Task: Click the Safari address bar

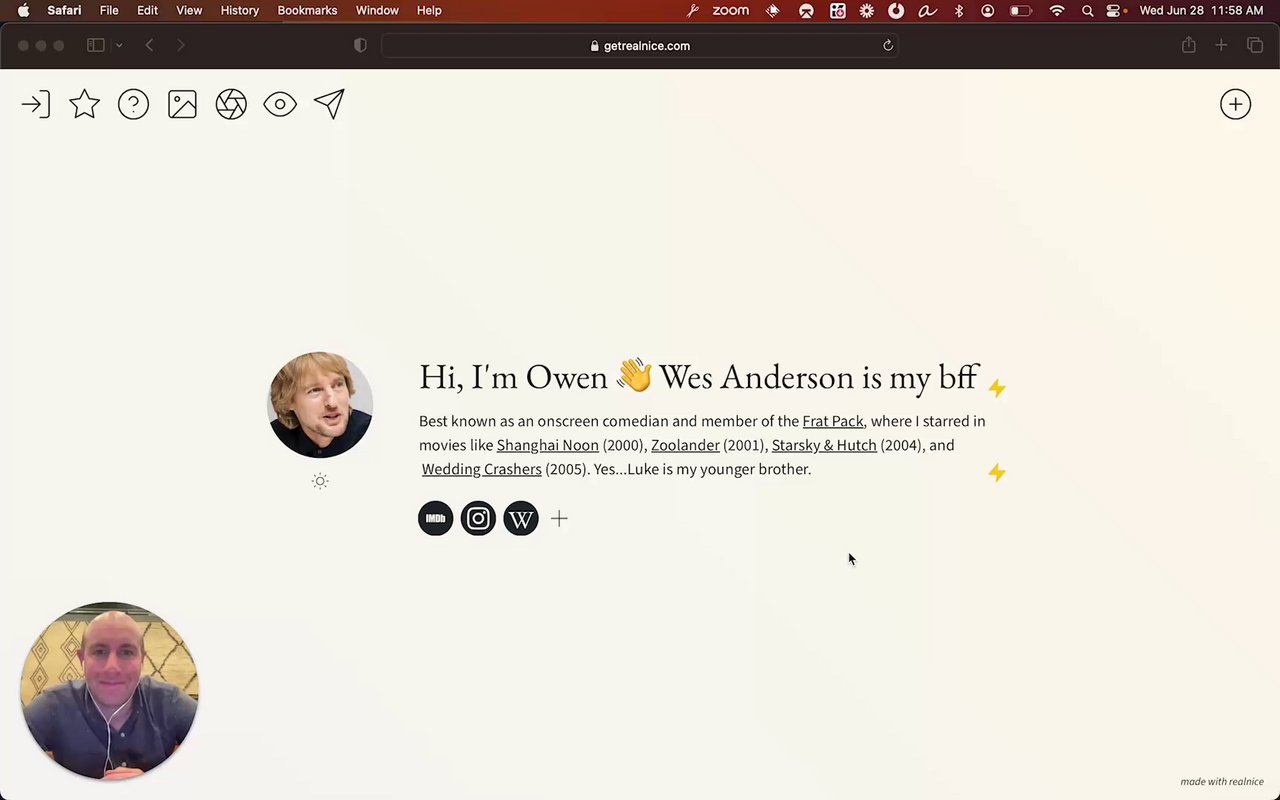Action: 640,45
